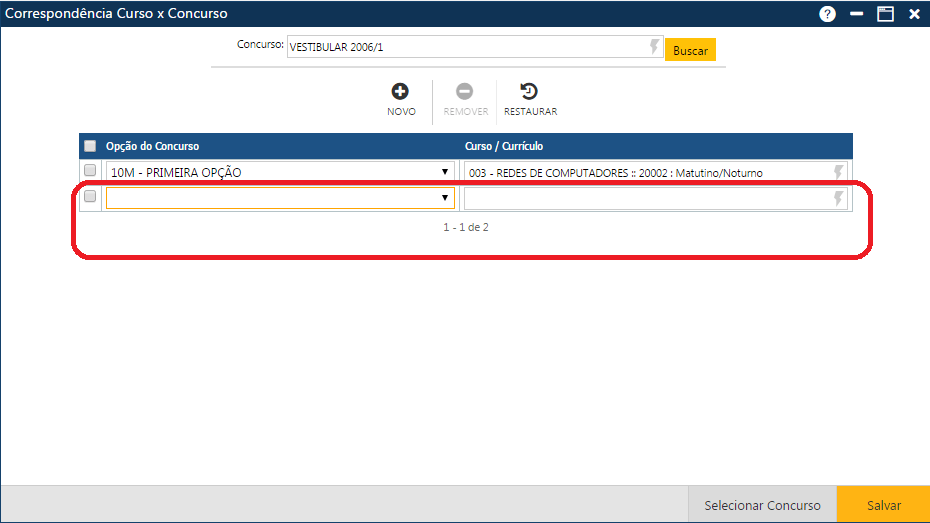Open the help question mark icon
The height and width of the screenshot is (523, 930).
point(827,14)
